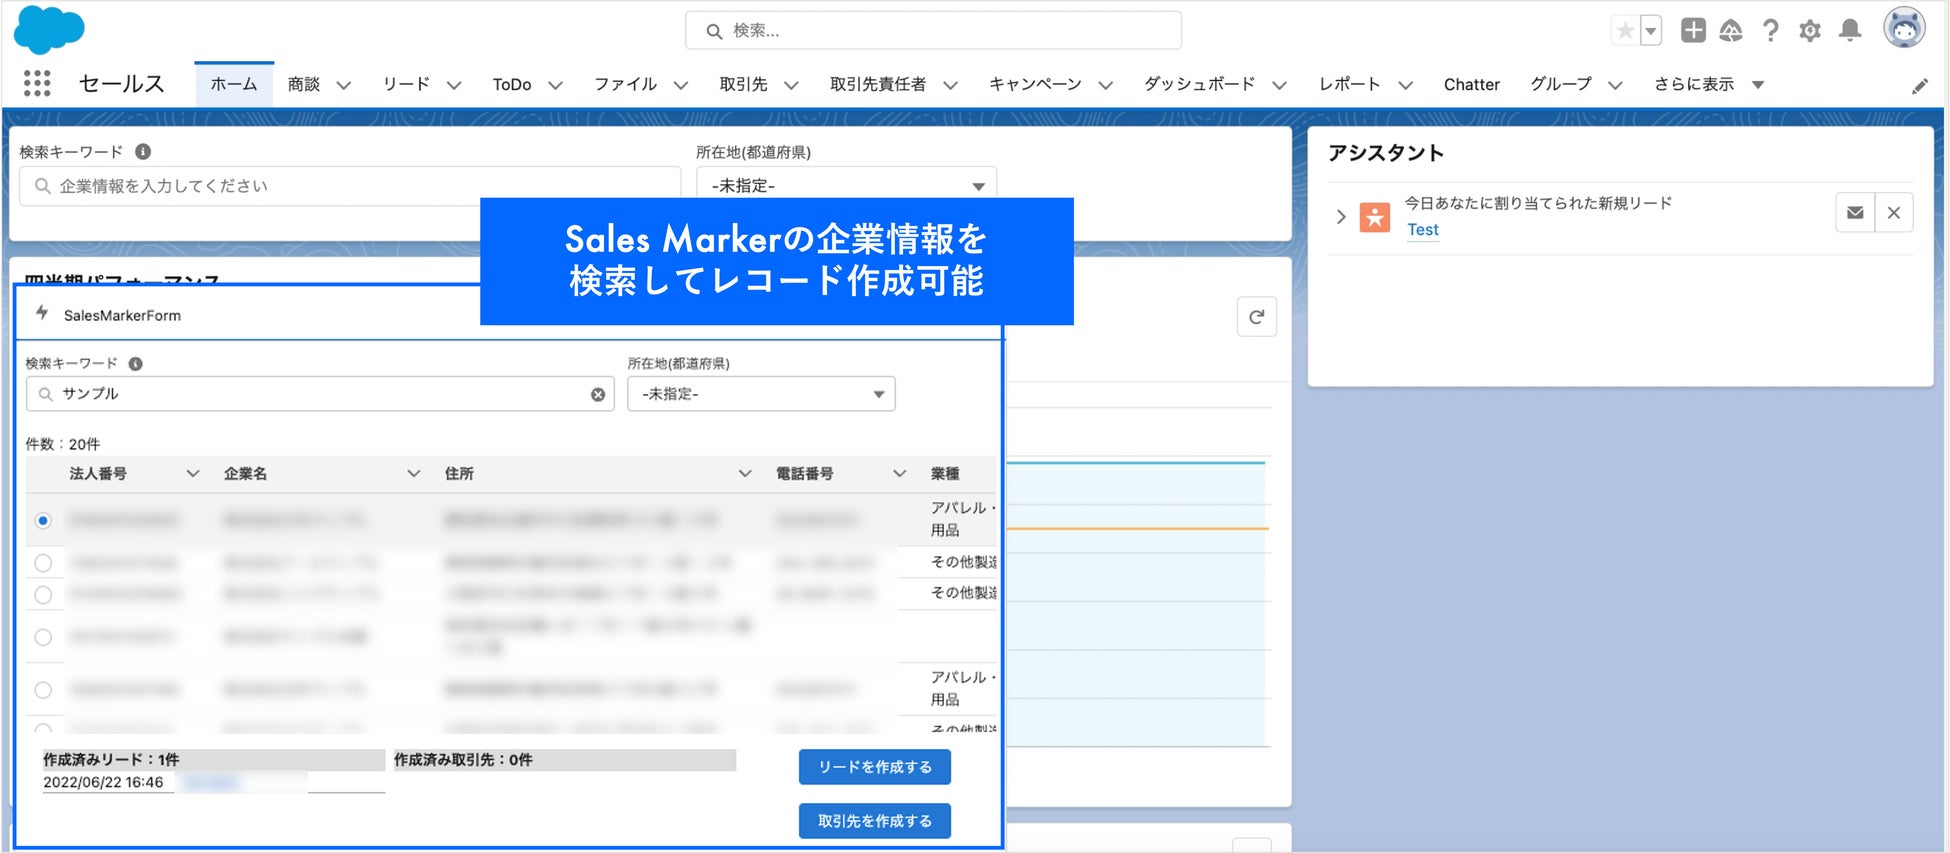The height and width of the screenshot is (853, 1950).
Task: Open the top 所在地(都道府県) dropdown
Action: [846, 186]
